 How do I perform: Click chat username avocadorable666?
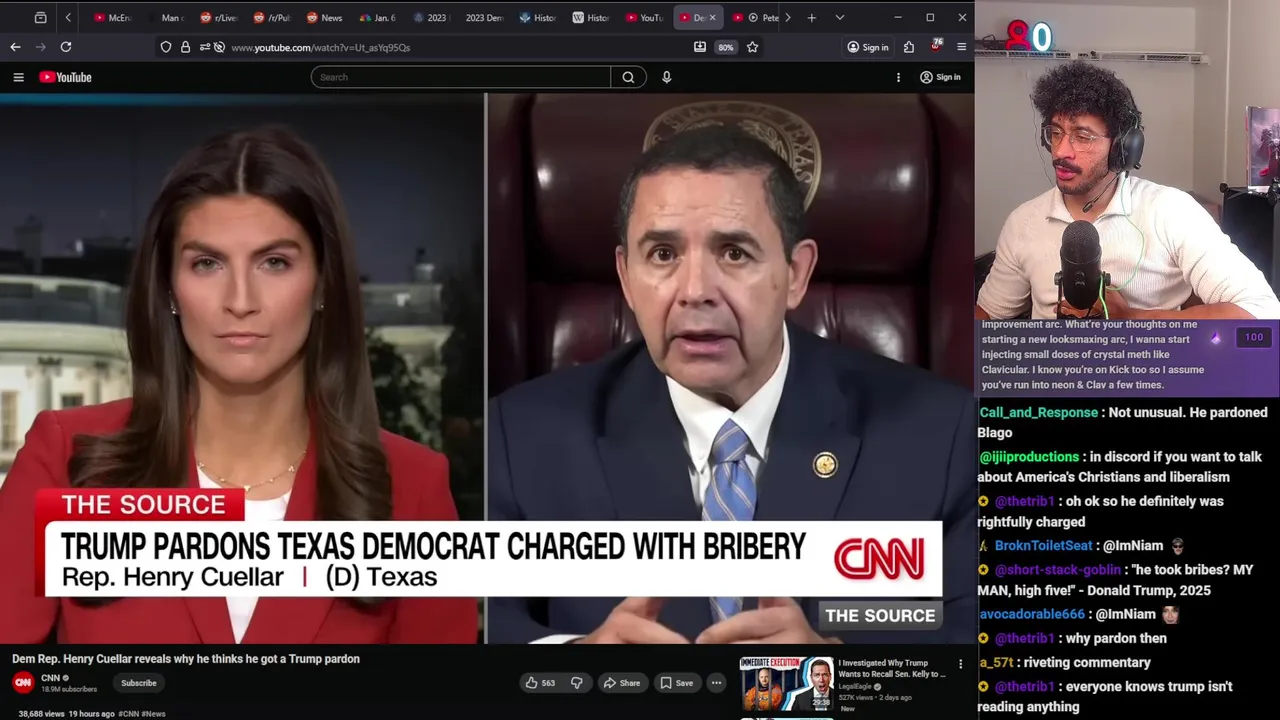coord(1032,614)
